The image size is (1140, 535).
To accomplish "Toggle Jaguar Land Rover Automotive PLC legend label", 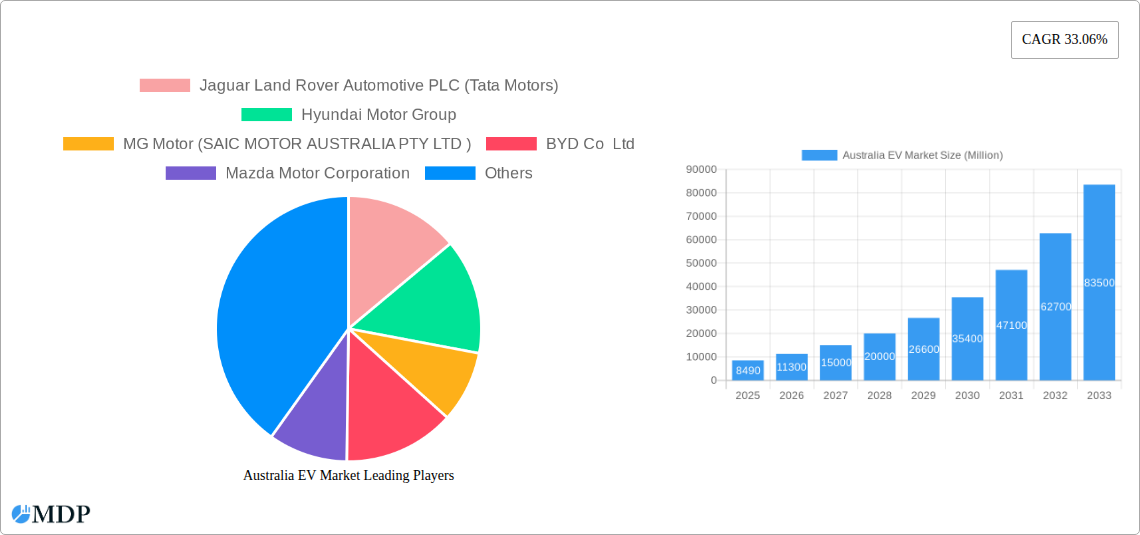I will (379, 86).
